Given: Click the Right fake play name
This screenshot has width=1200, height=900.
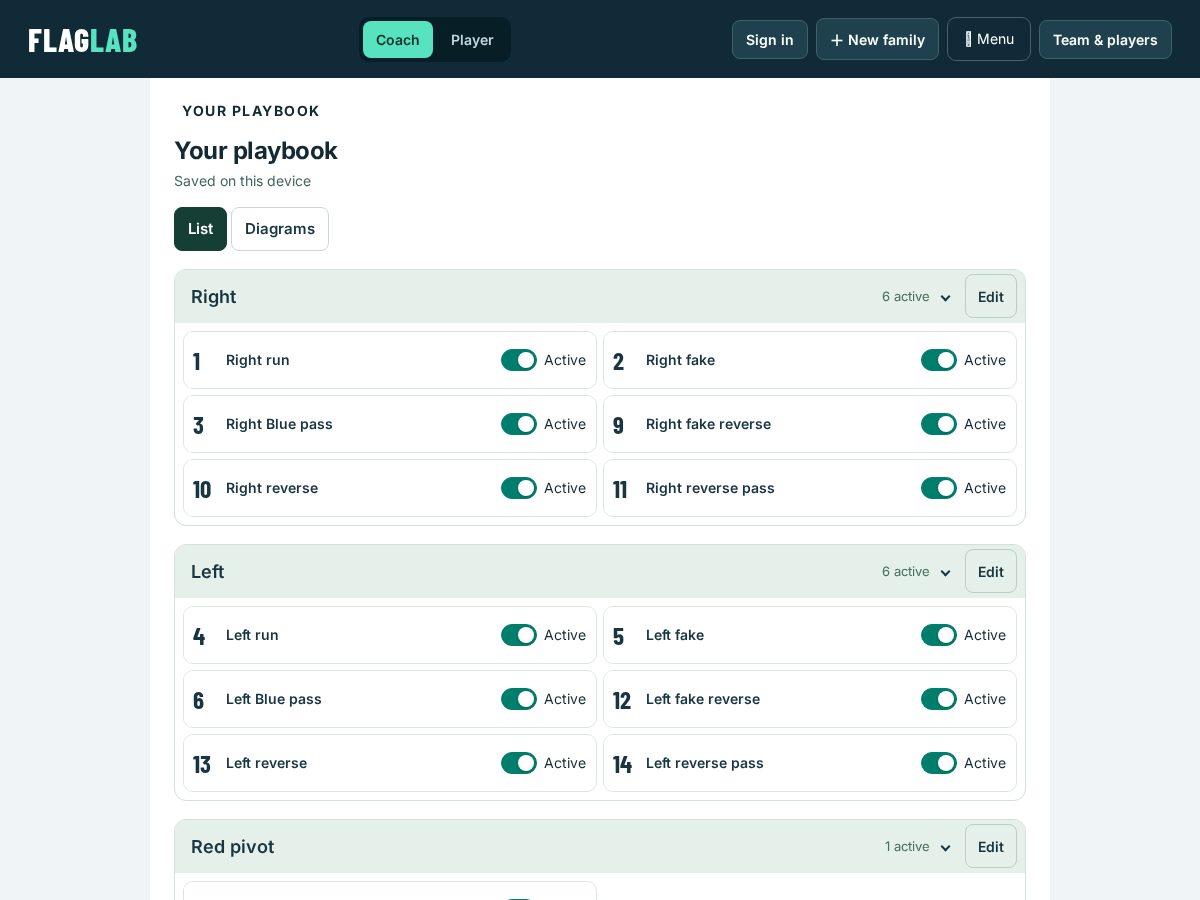Looking at the screenshot, I should [x=680, y=360].
